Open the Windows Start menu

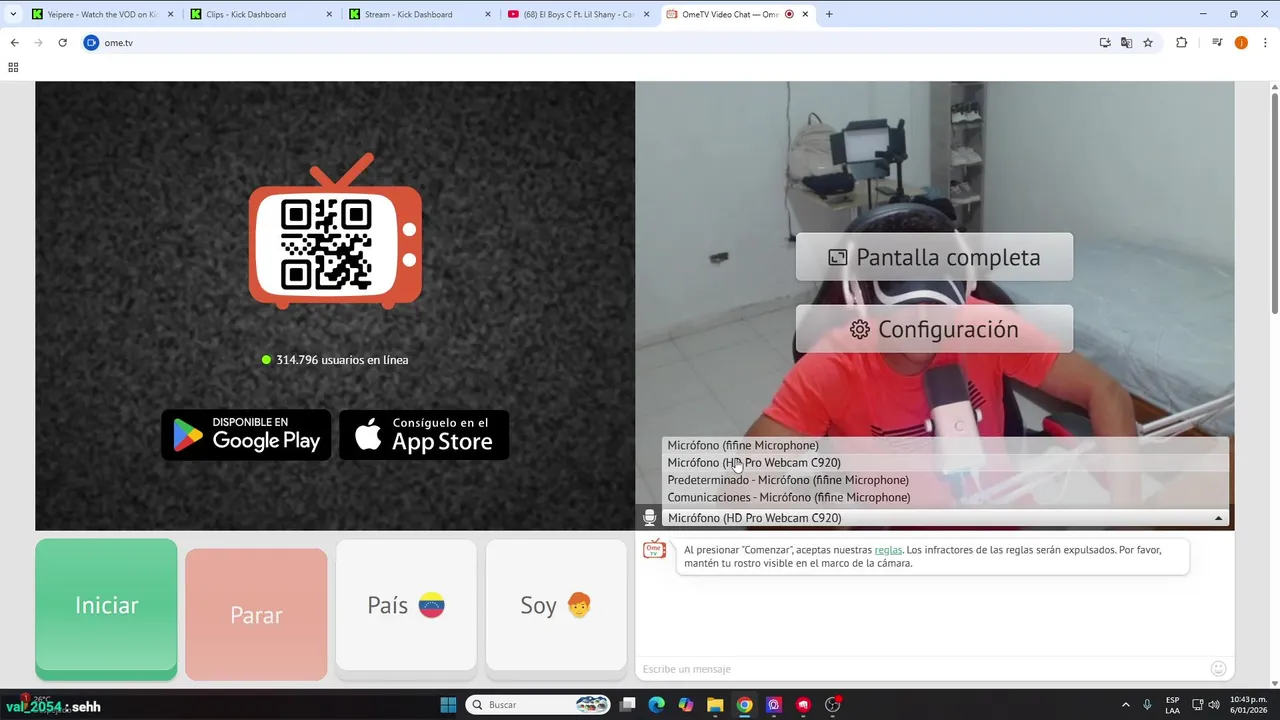(448, 705)
